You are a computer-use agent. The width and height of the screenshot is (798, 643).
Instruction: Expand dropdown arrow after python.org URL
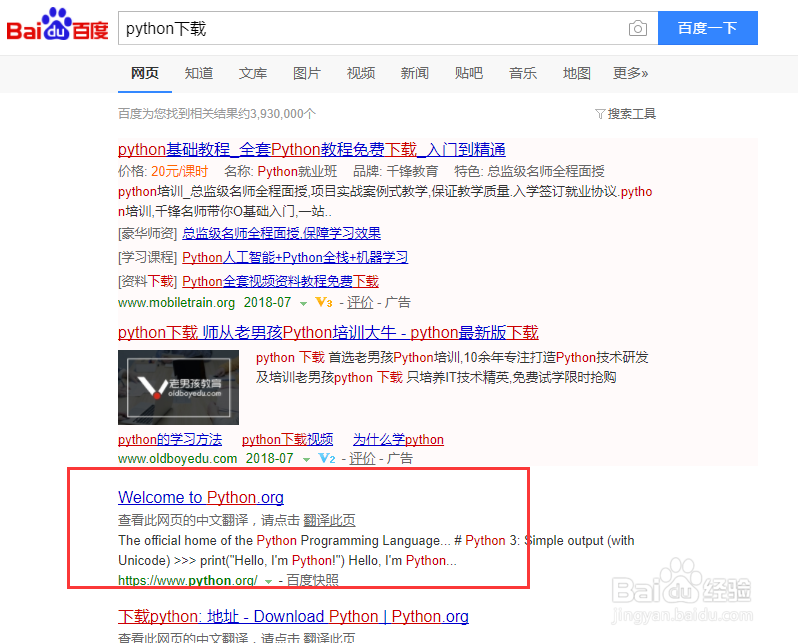click(x=268, y=581)
